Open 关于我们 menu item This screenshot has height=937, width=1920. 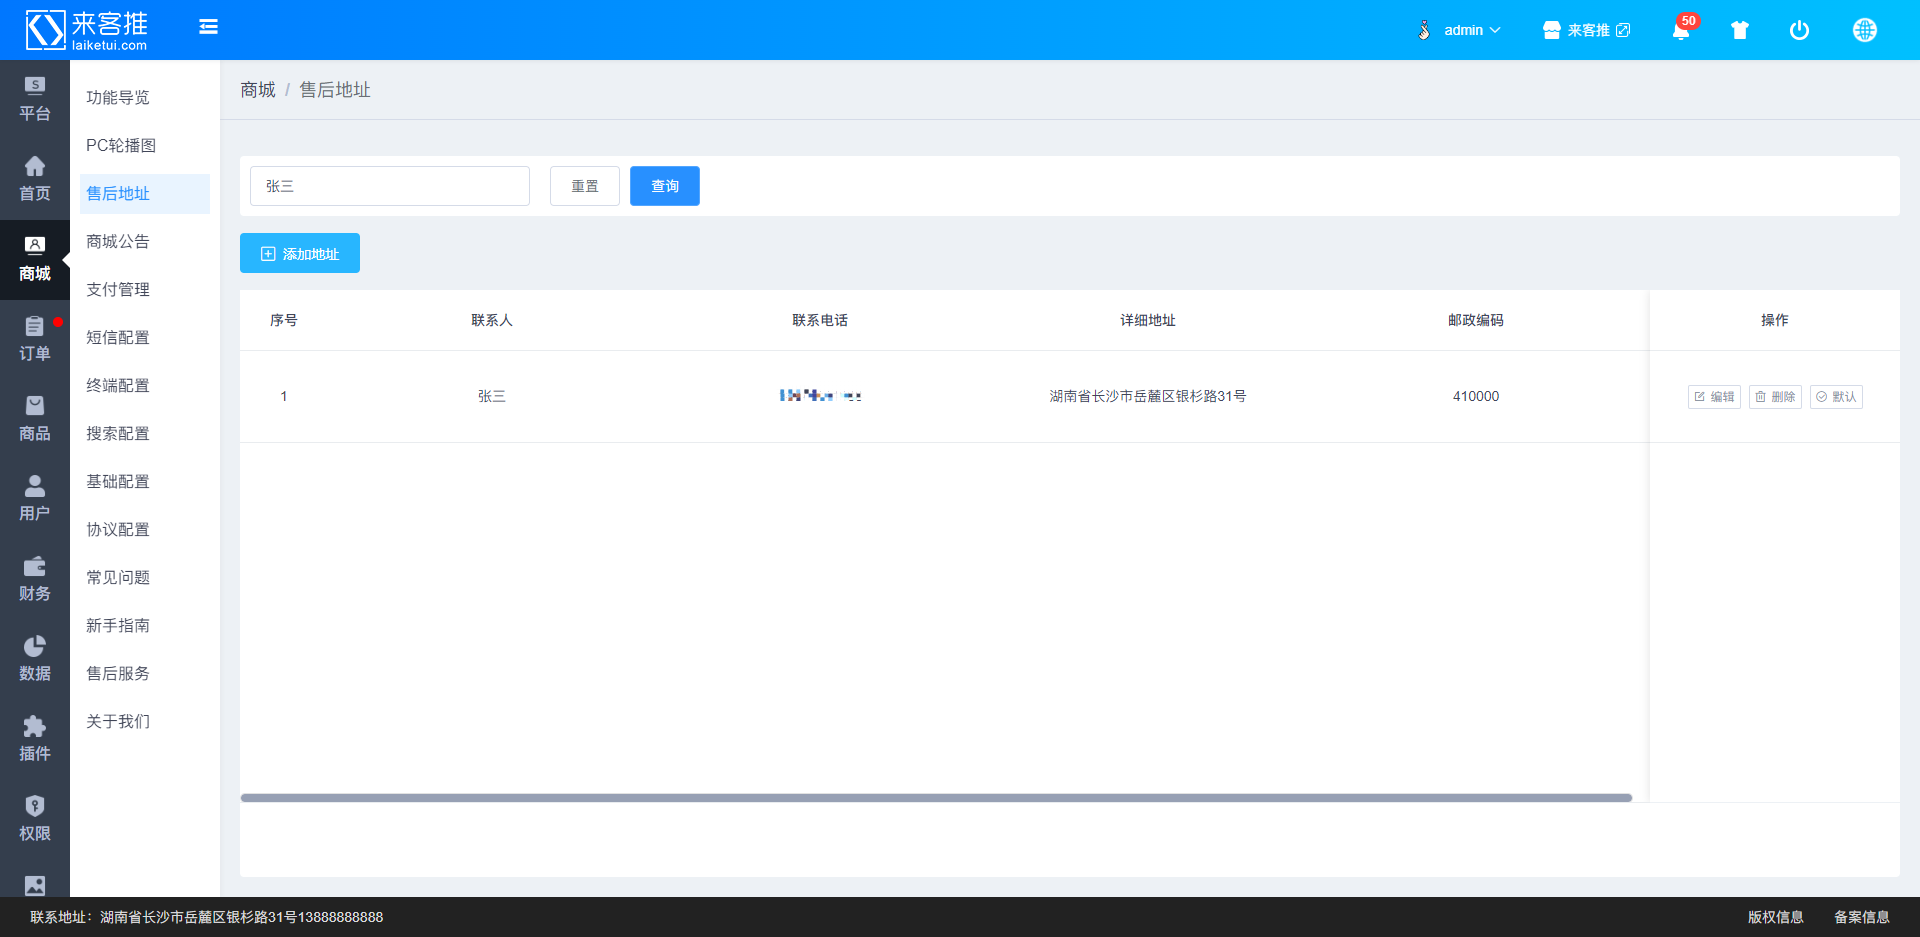tap(145, 721)
